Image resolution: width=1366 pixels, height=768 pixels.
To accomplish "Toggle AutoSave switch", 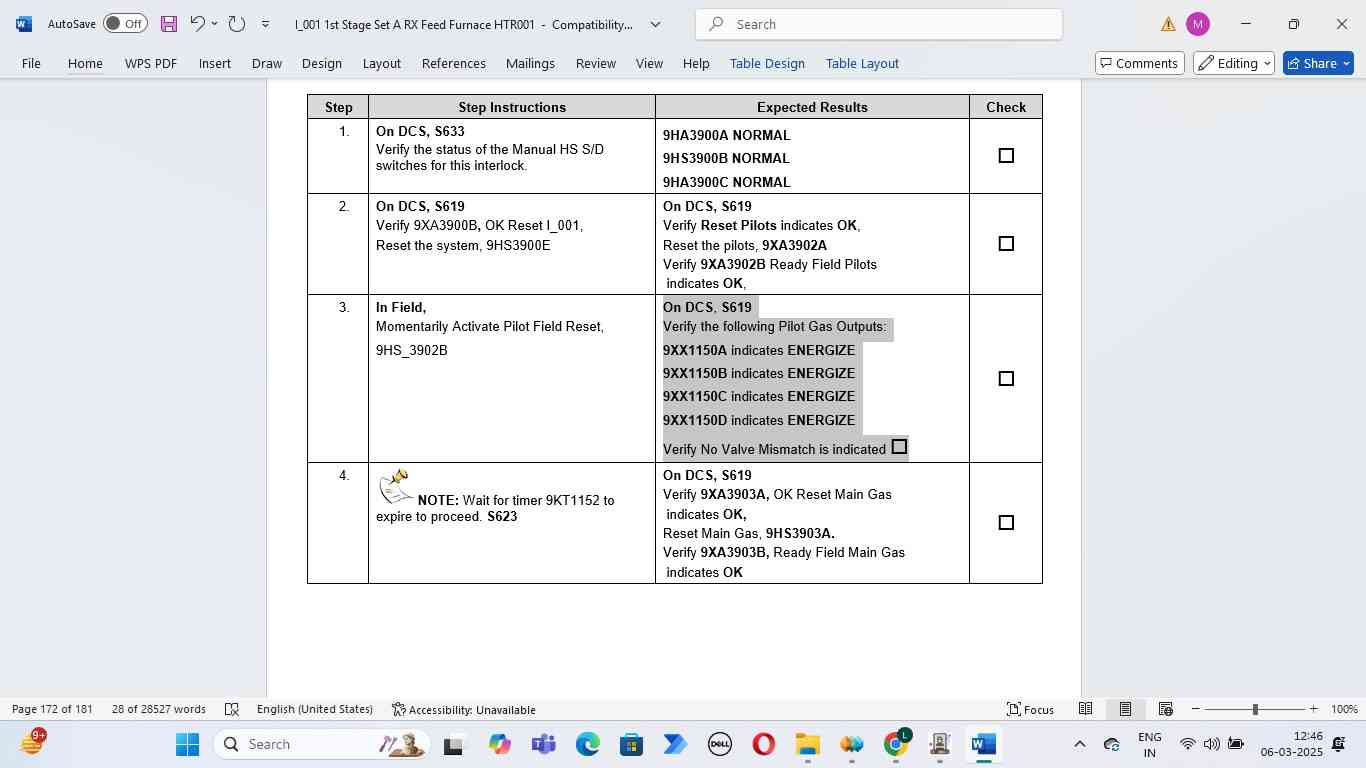I will tap(126, 24).
